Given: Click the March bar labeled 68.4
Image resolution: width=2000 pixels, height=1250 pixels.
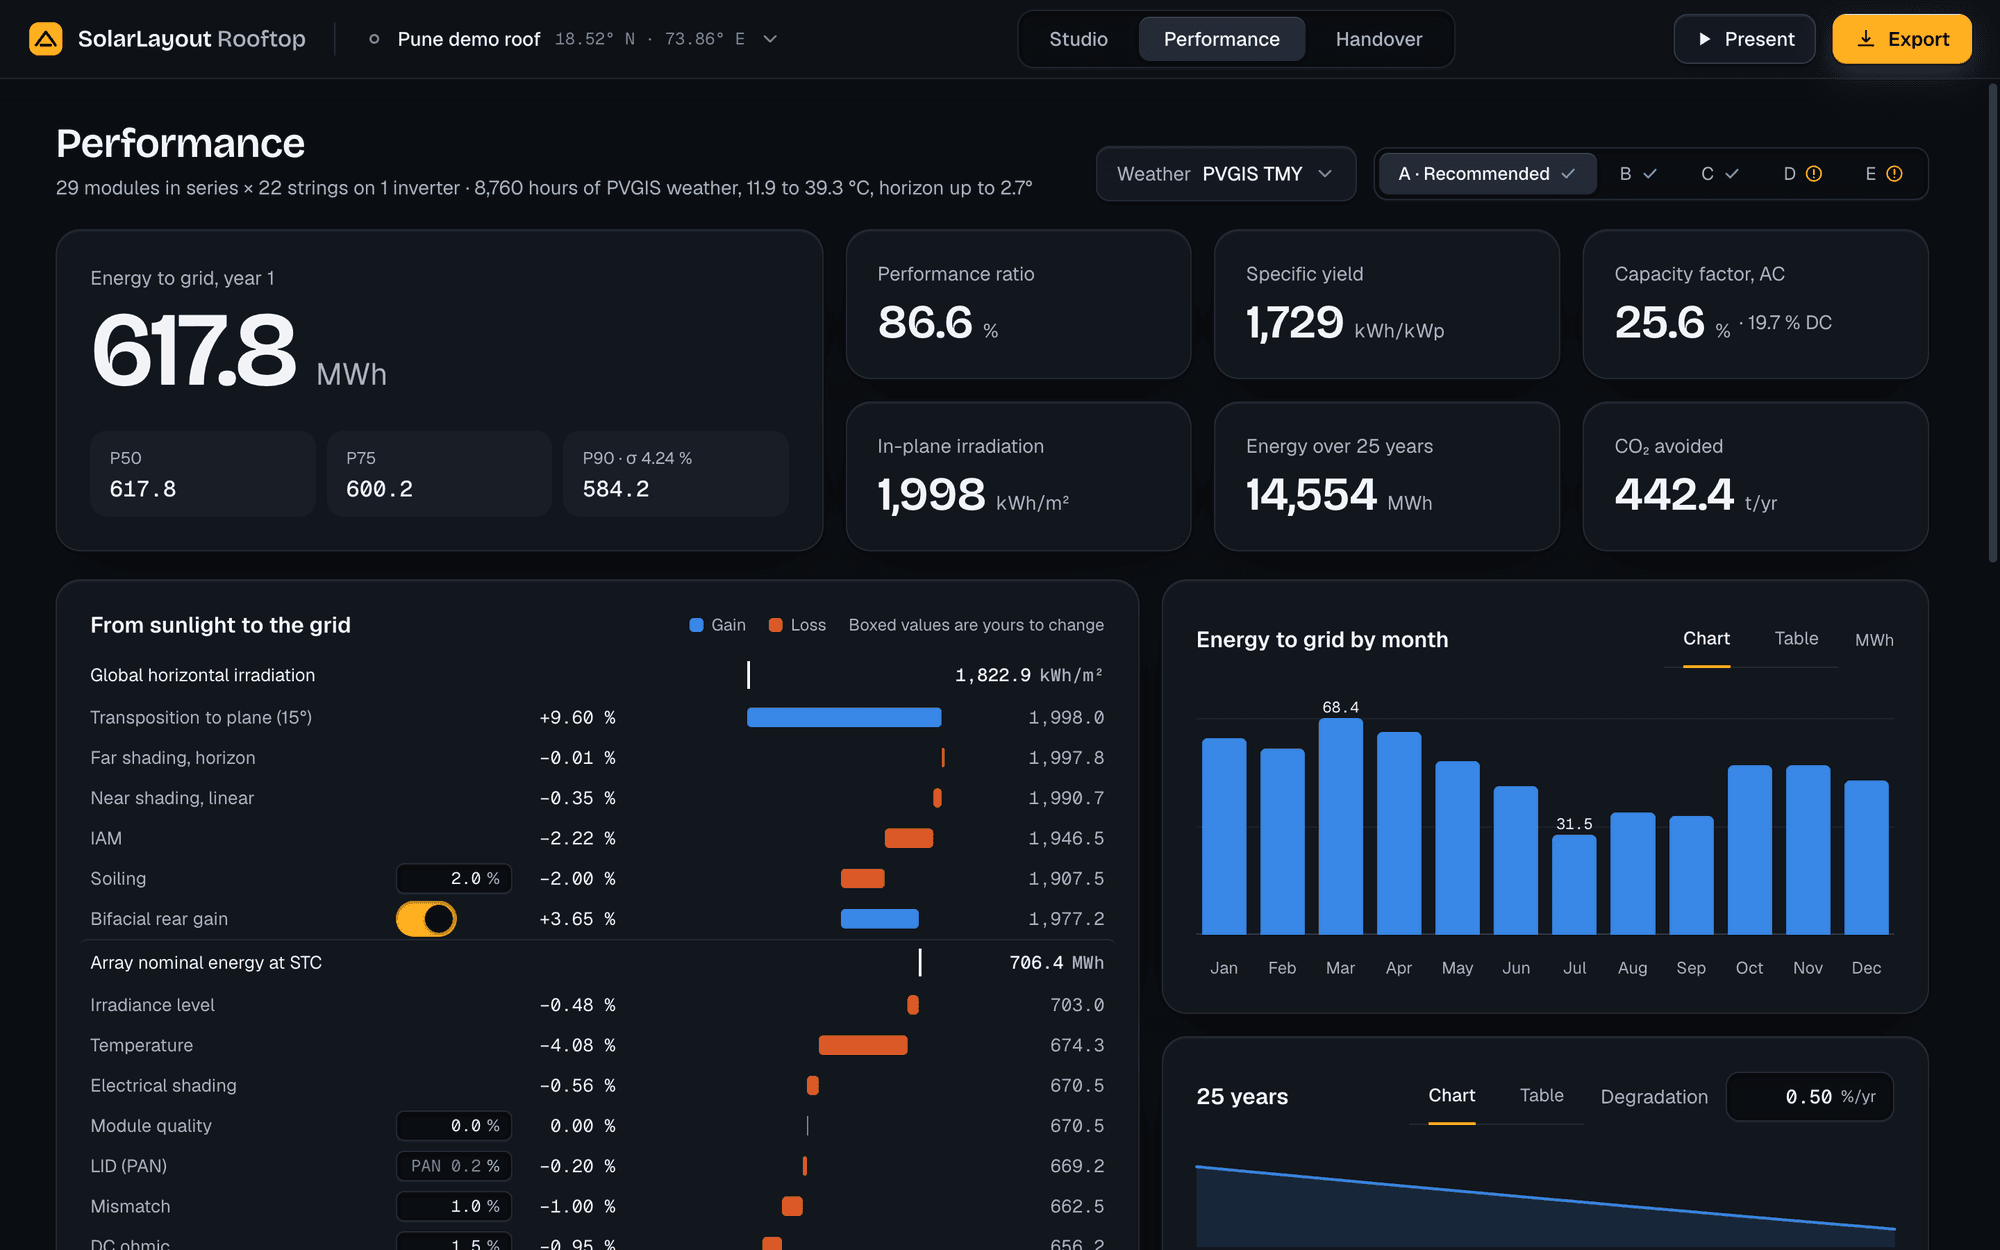Looking at the screenshot, I should [x=1340, y=826].
